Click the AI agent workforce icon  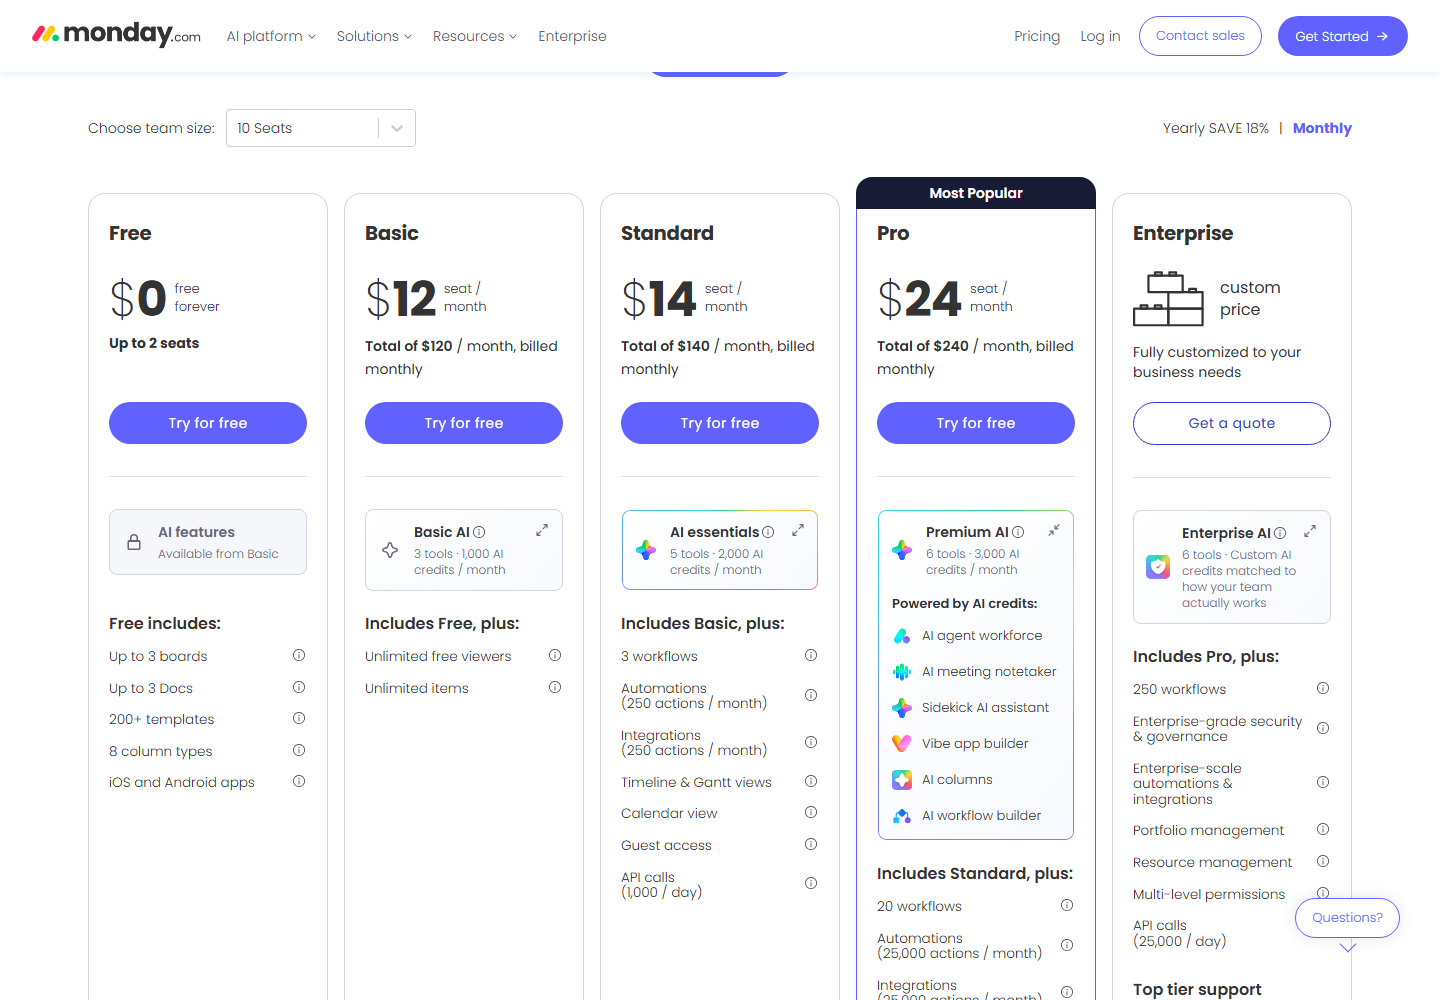tap(902, 636)
